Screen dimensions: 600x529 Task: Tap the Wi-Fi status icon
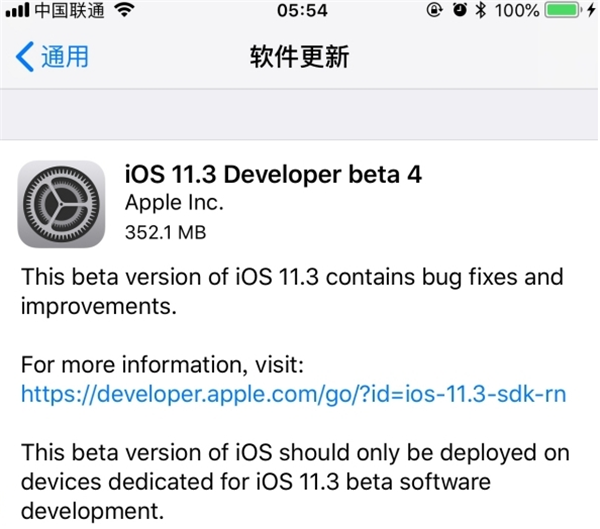(124, 12)
